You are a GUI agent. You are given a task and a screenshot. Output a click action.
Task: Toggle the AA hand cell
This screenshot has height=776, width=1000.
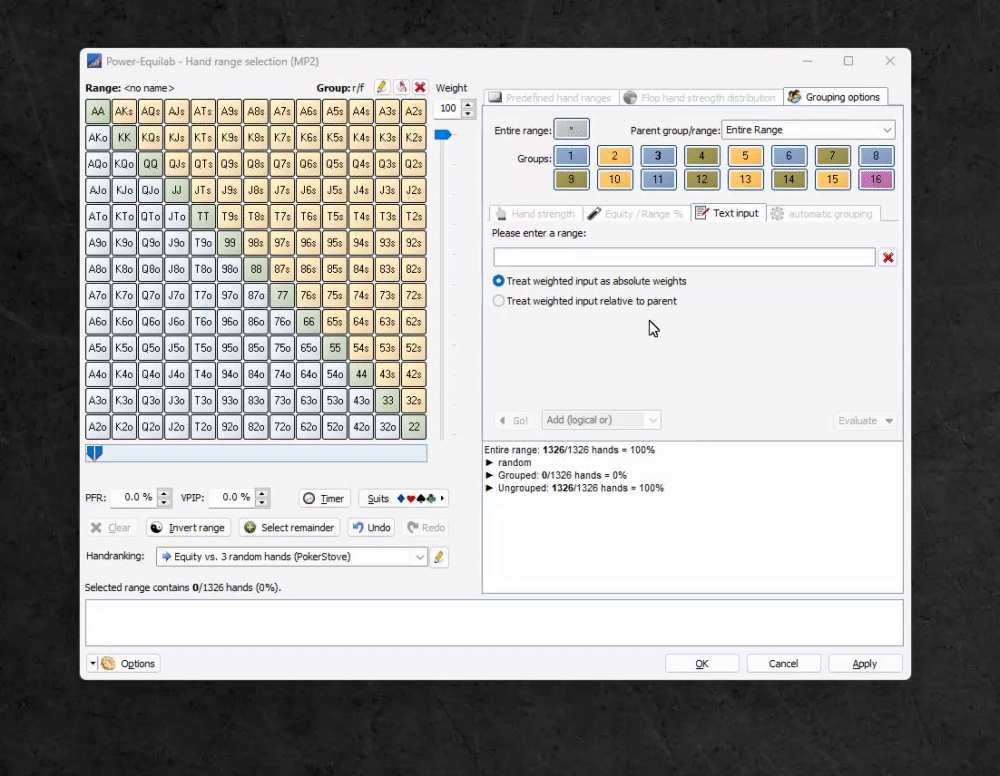pyautogui.click(x=98, y=112)
